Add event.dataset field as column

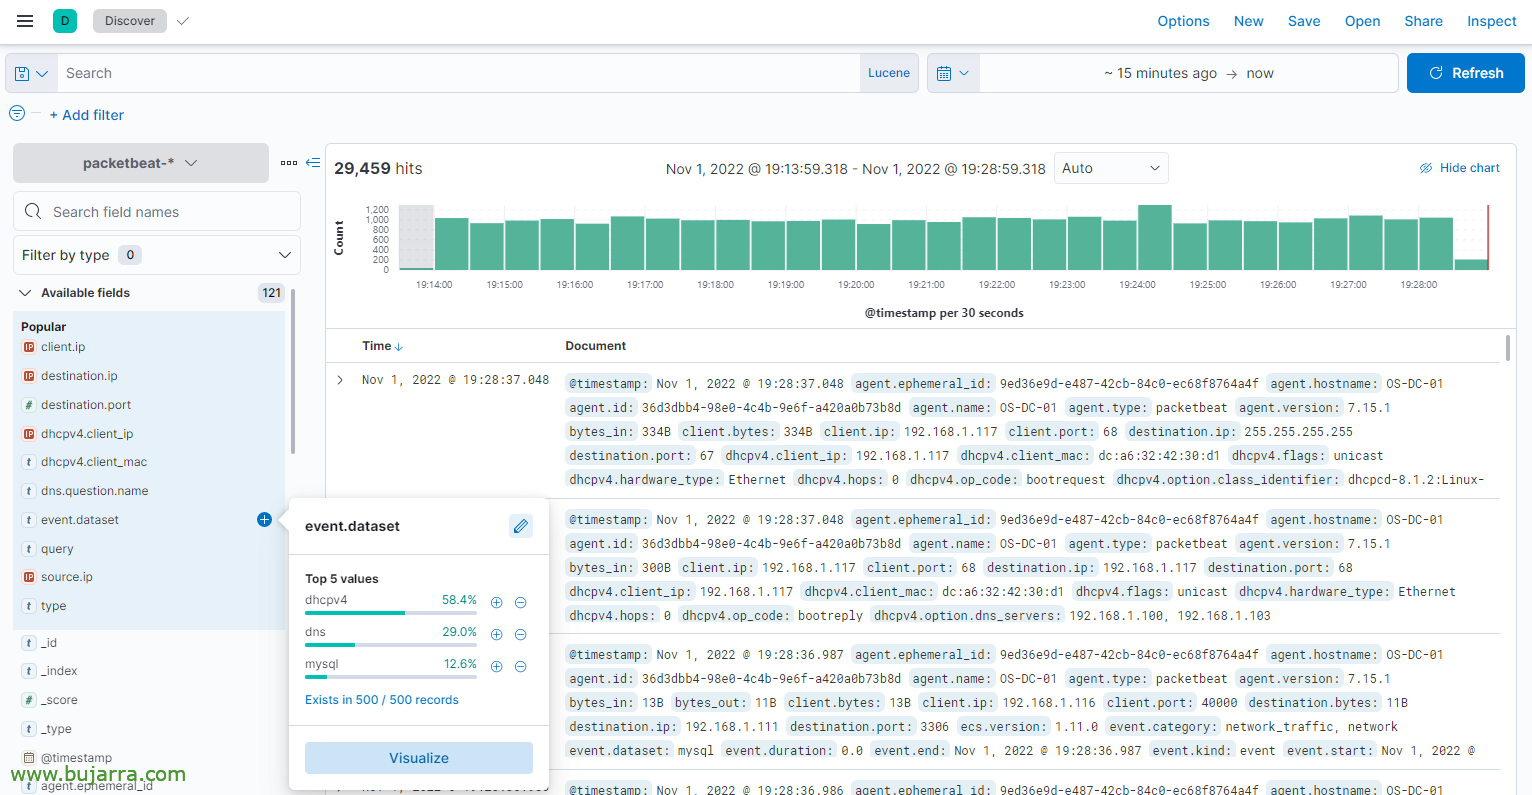tap(264, 519)
